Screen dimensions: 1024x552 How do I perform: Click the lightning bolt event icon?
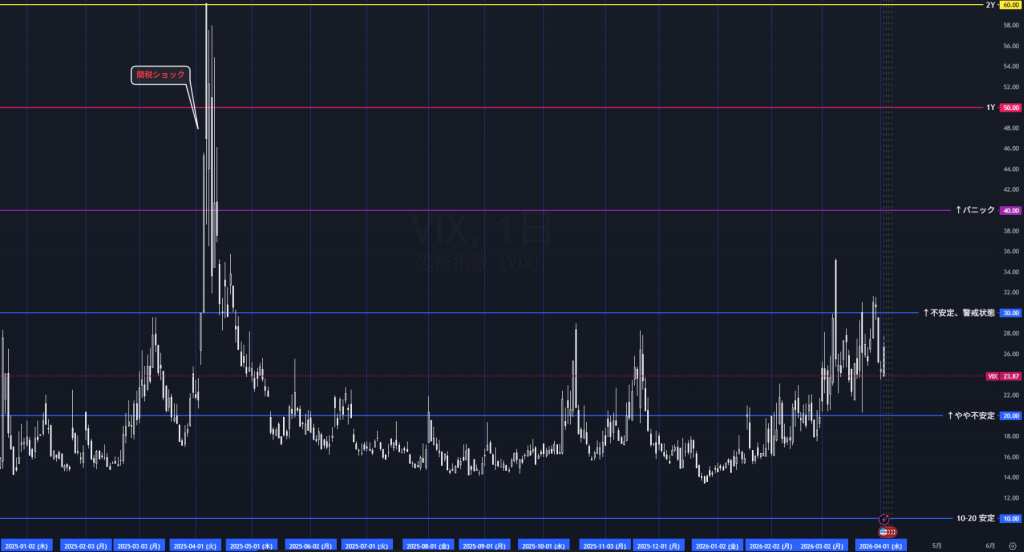[884, 518]
